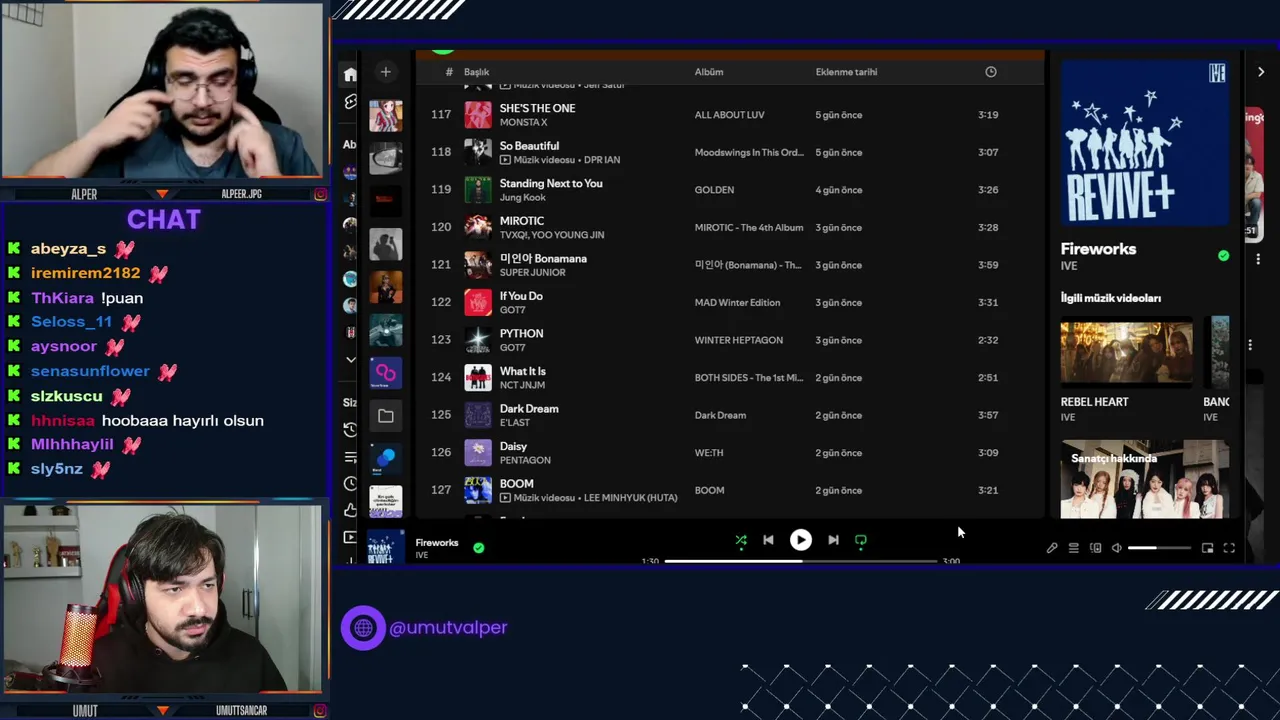This screenshot has height=720, width=1280.
Task: Open the Jung Kook artist link
Action: (x=523, y=197)
